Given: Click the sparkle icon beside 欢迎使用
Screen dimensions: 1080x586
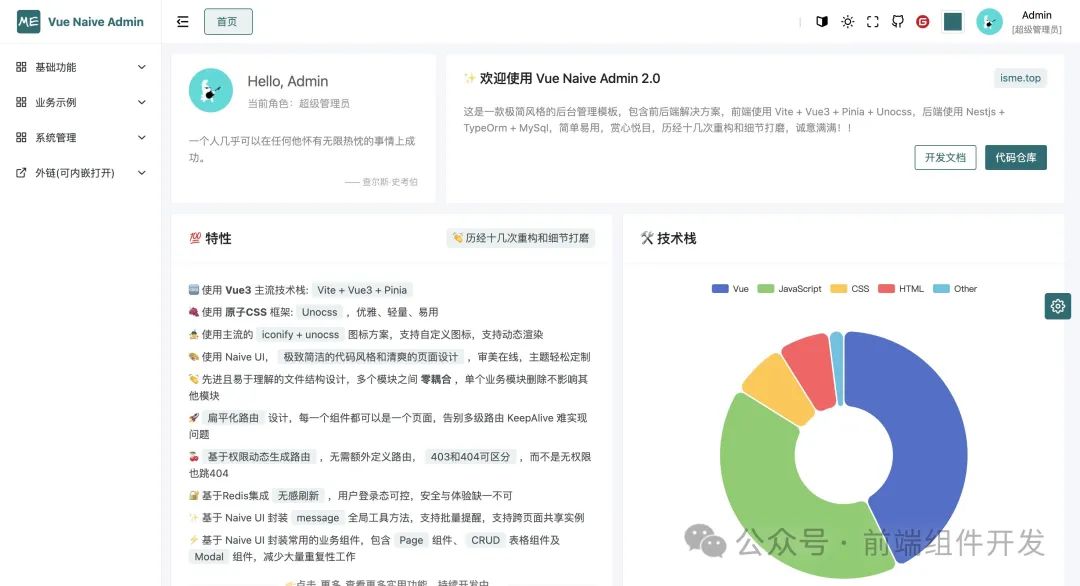Looking at the screenshot, I should [x=470, y=78].
